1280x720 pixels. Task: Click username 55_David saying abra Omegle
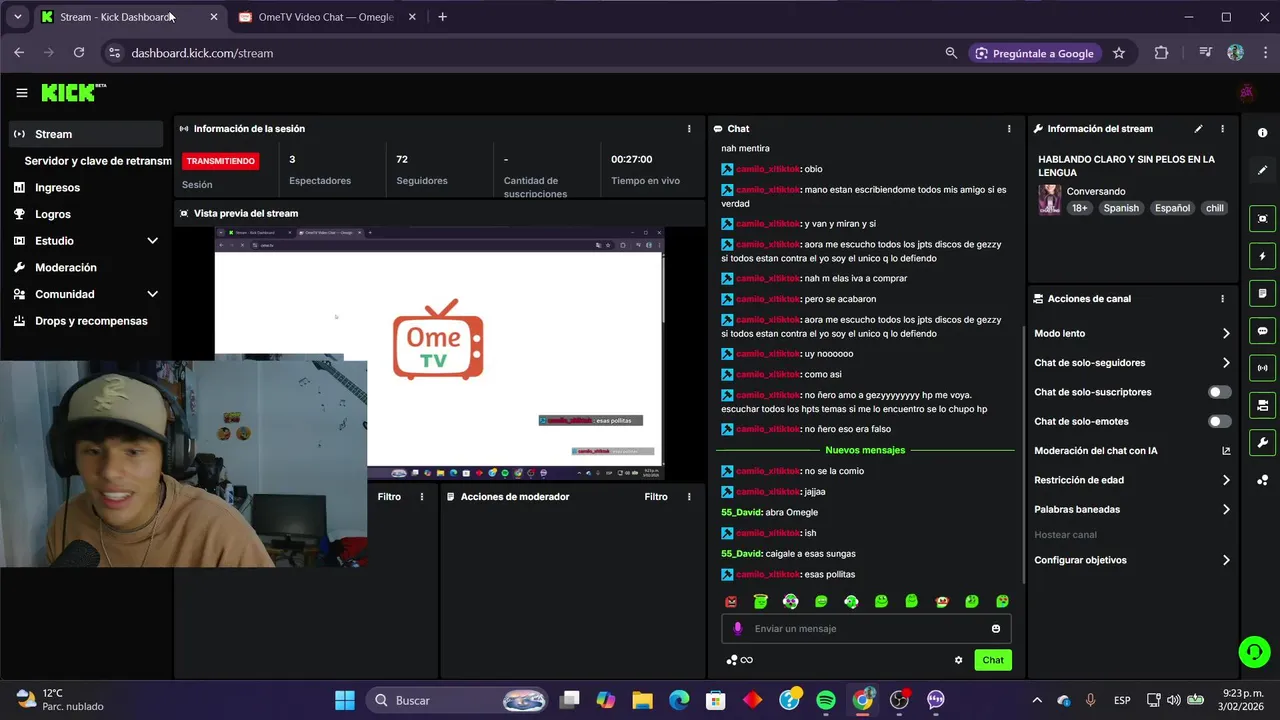pyautogui.click(x=741, y=512)
